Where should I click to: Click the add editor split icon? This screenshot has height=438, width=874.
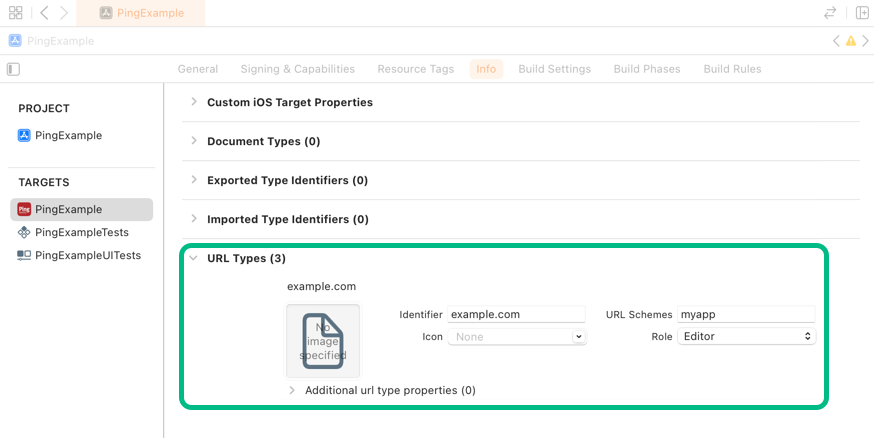tap(861, 13)
